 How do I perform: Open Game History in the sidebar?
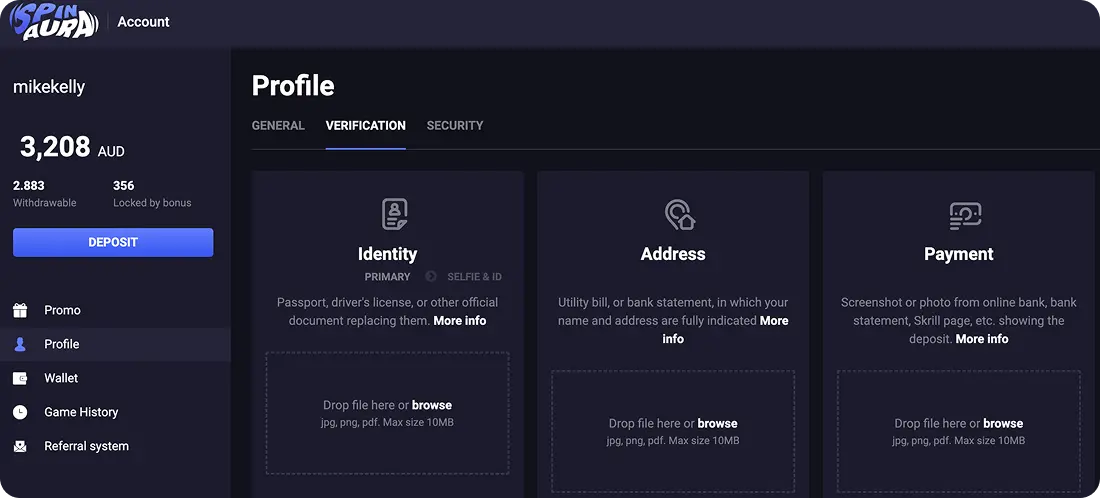pos(115,412)
